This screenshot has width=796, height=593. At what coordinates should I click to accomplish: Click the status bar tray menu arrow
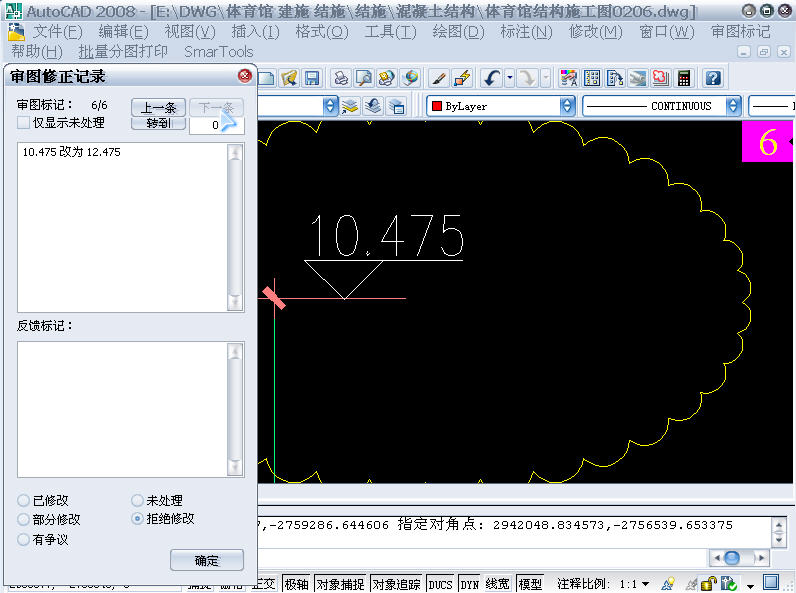pos(750,585)
